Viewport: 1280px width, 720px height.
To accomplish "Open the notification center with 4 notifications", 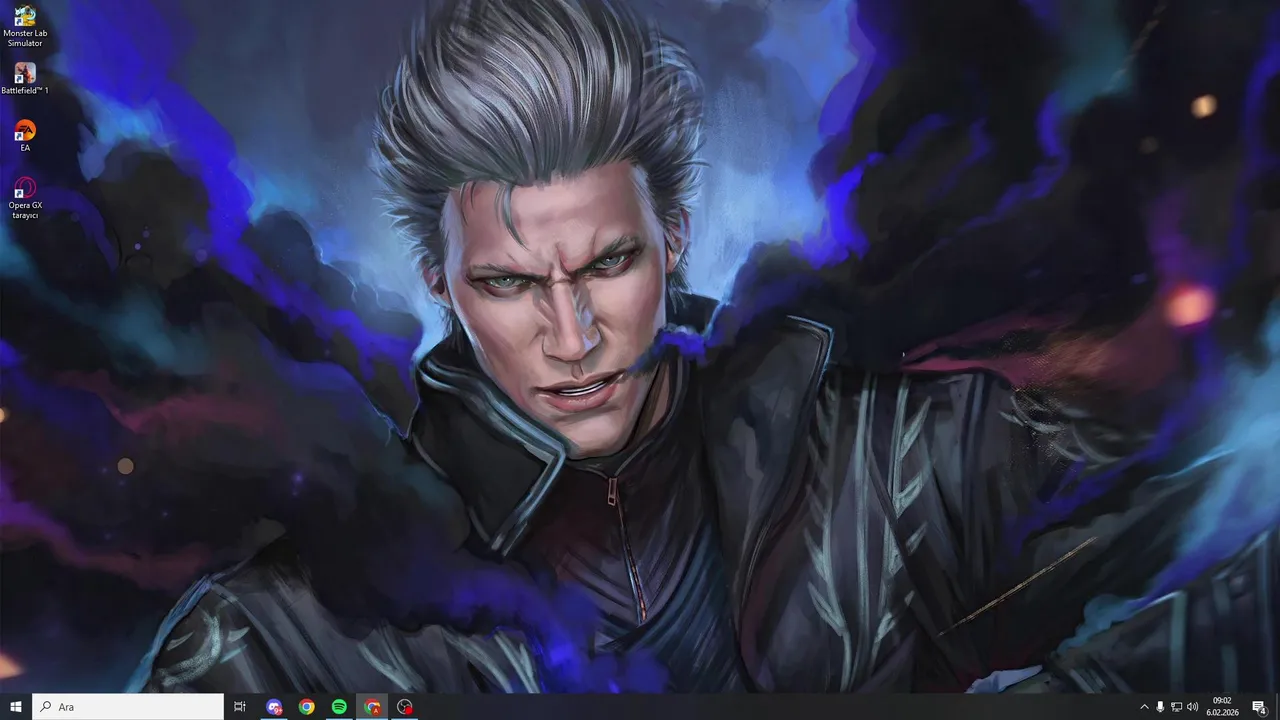I will 1259,707.
